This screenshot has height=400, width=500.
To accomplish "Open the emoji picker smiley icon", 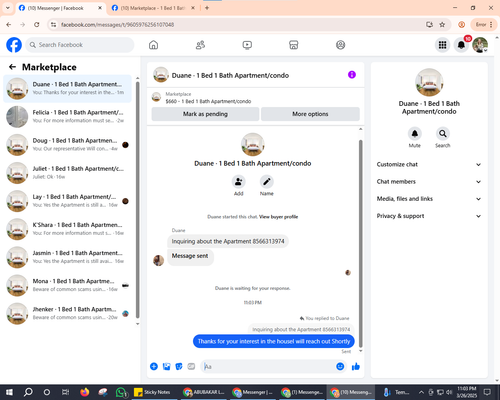I will (340, 366).
